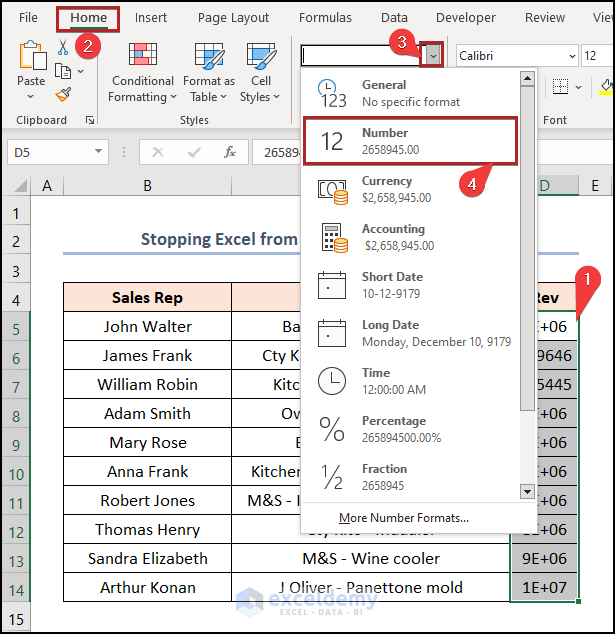Switch to the Page Layout tab
Screen dimensions: 615x634
[233, 18]
